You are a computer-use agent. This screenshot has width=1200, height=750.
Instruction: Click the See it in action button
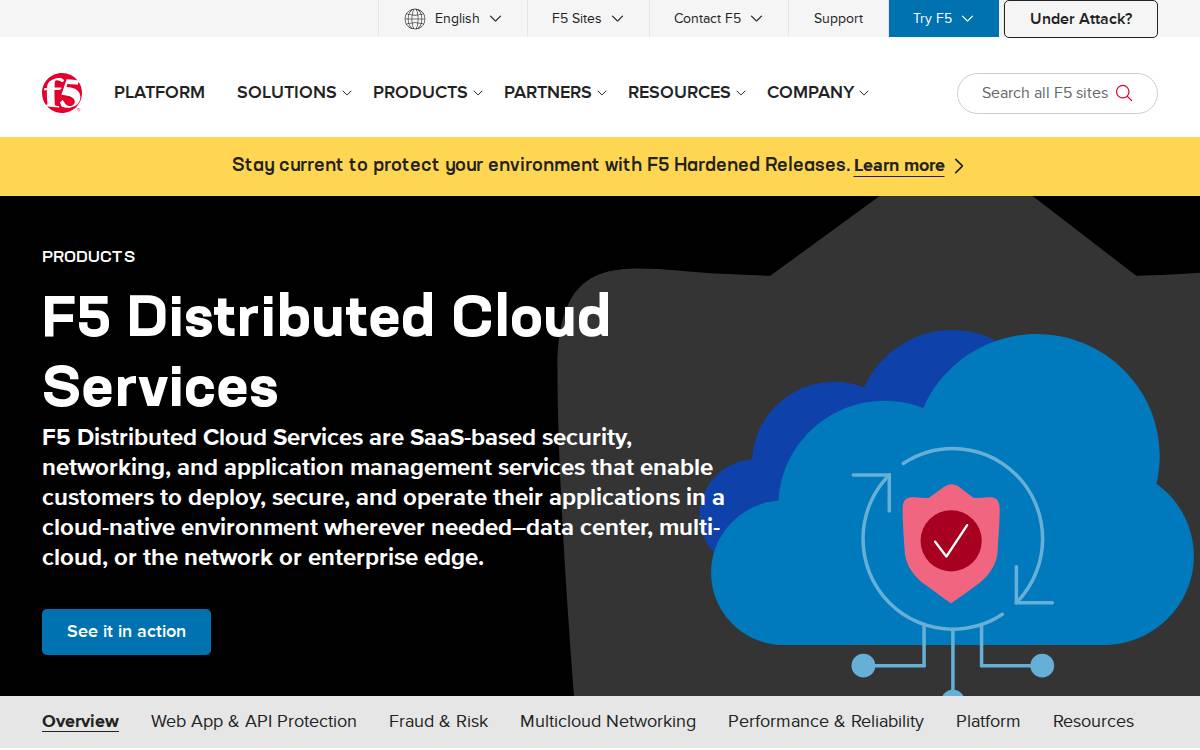tap(126, 632)
